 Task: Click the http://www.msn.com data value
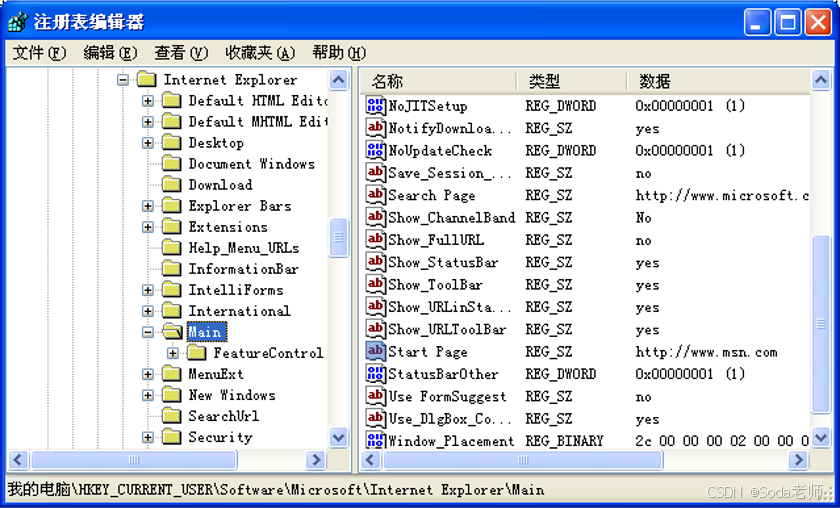pyautogui.click(x=706, y=352)
